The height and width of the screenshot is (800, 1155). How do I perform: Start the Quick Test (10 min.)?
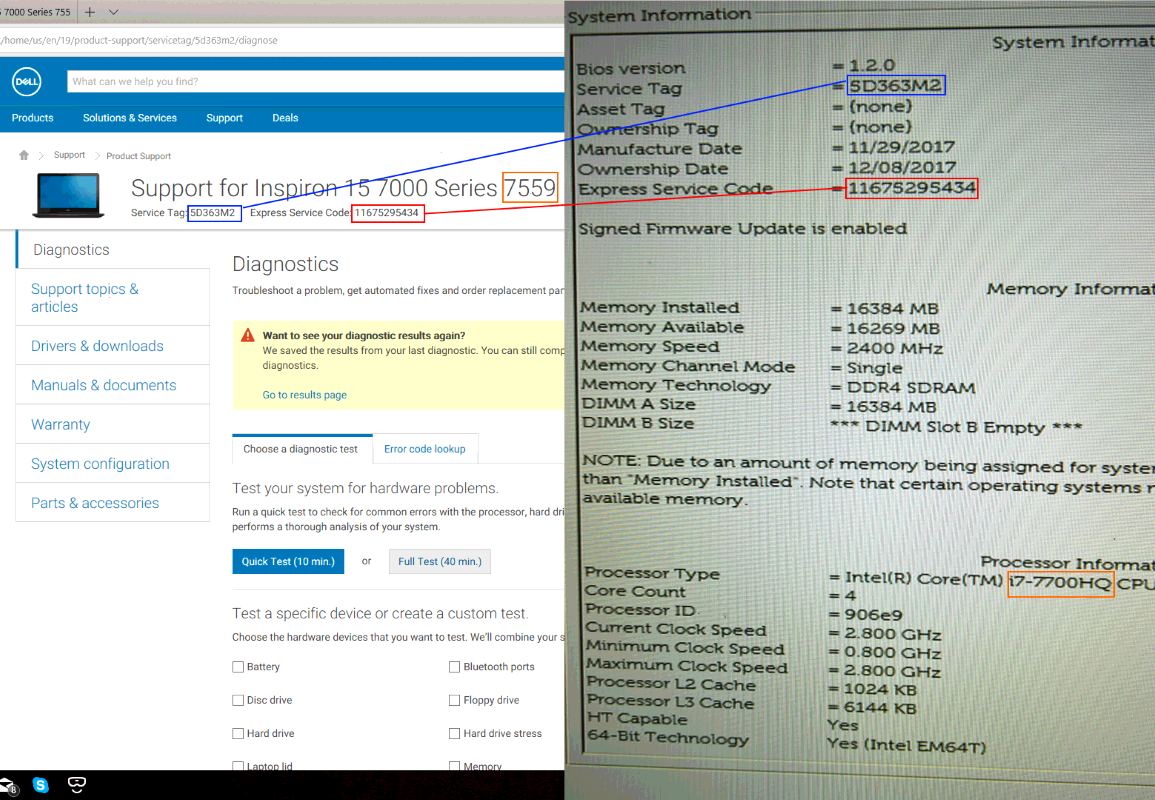[288, 561]
